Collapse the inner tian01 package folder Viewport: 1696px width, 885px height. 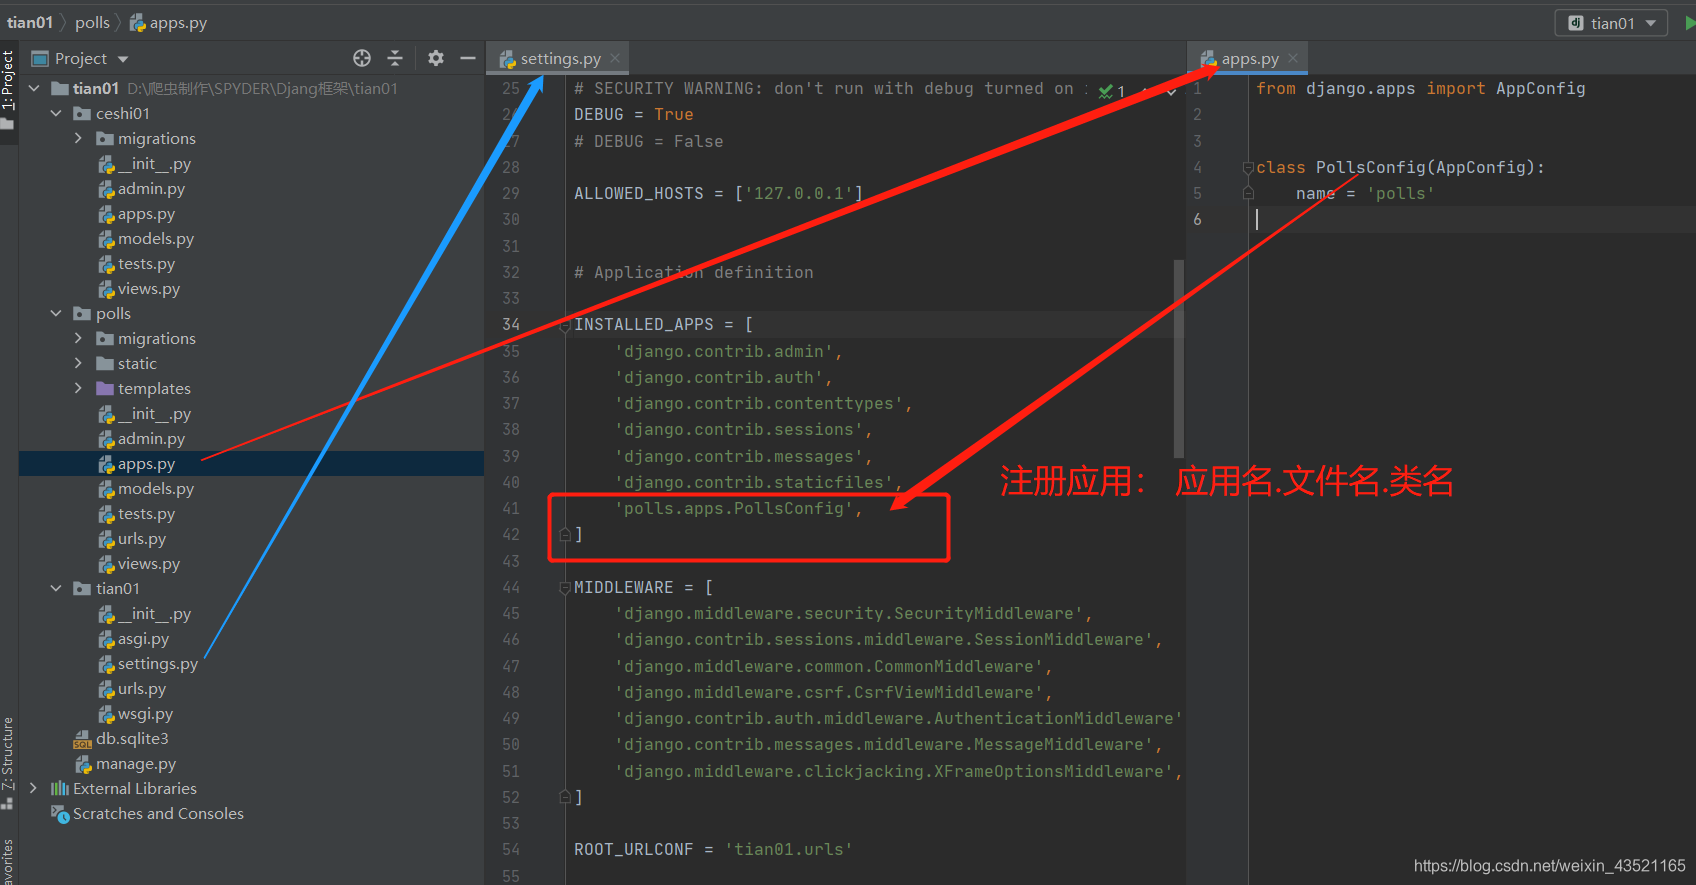point(56,589)
